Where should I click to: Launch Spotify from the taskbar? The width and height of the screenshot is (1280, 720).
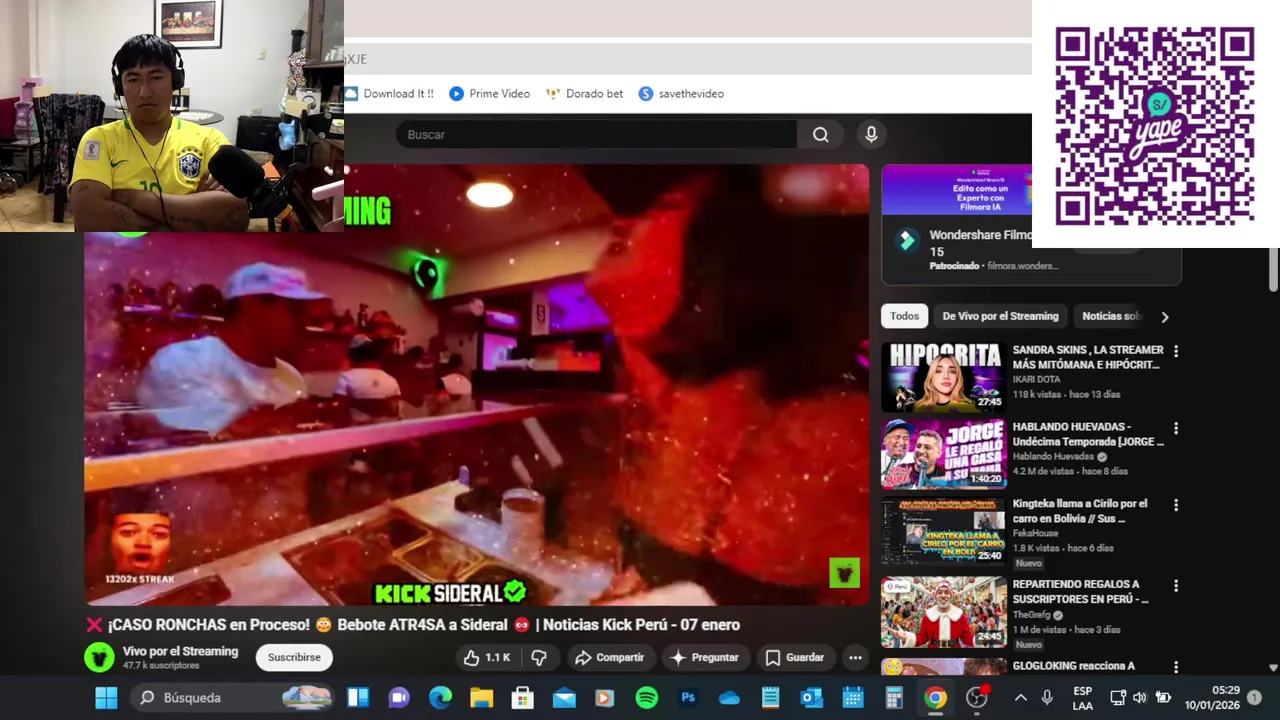(x=647, y=697)
